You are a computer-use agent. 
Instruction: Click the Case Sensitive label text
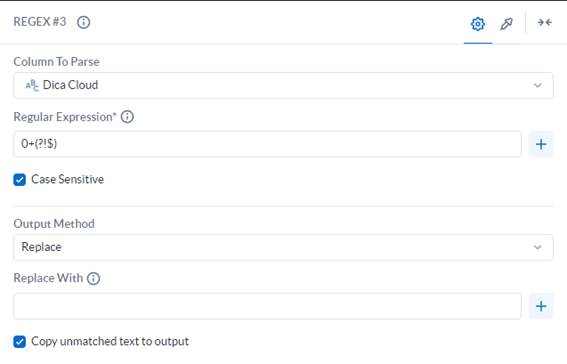(x=67, y=179)
